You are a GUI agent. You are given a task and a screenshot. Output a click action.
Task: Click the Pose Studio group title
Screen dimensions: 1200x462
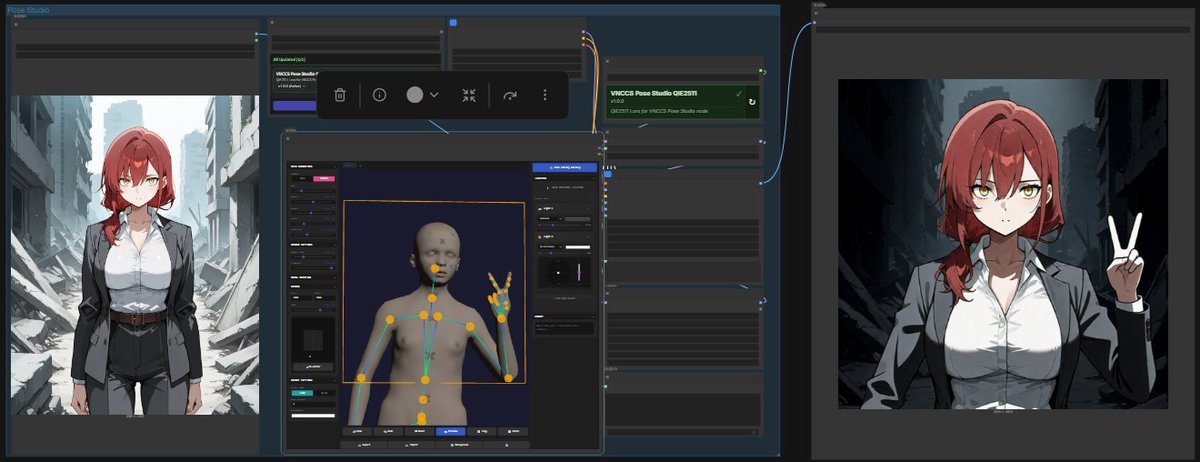28,9
